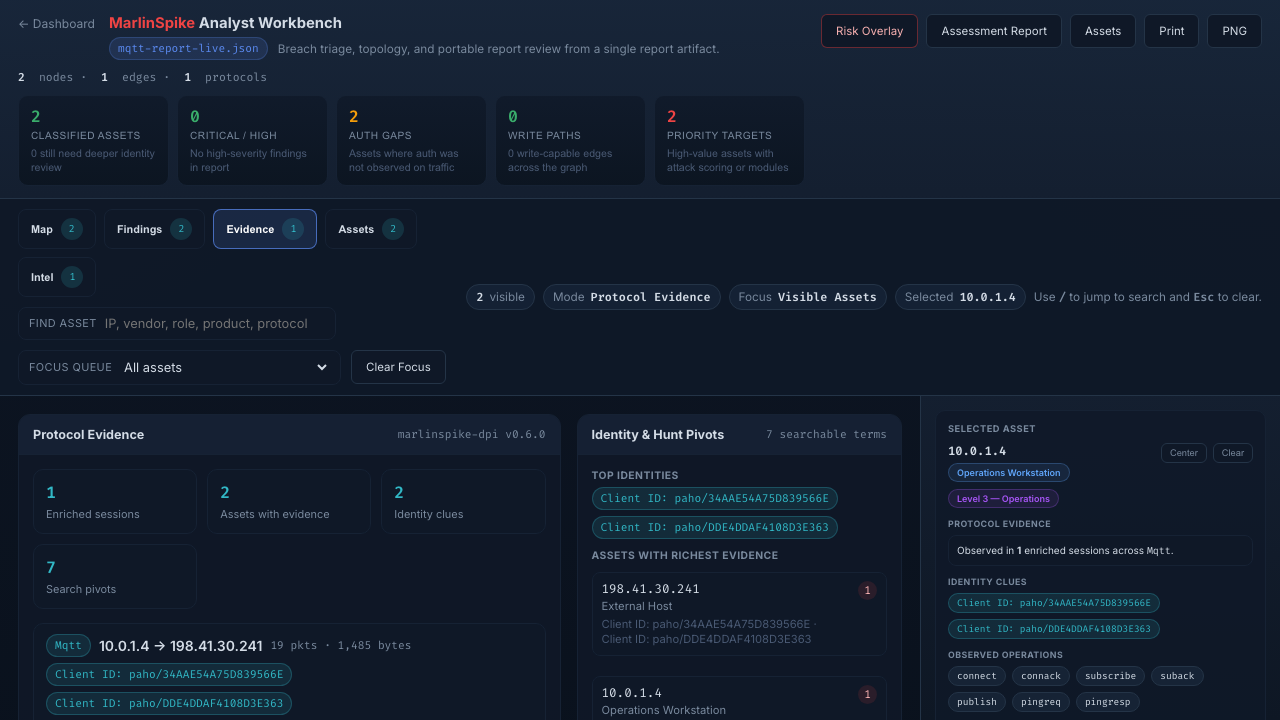1280x720 pixels.
Task: Center the view on asset 10.0.1.4
Action: coord(1183,452)
